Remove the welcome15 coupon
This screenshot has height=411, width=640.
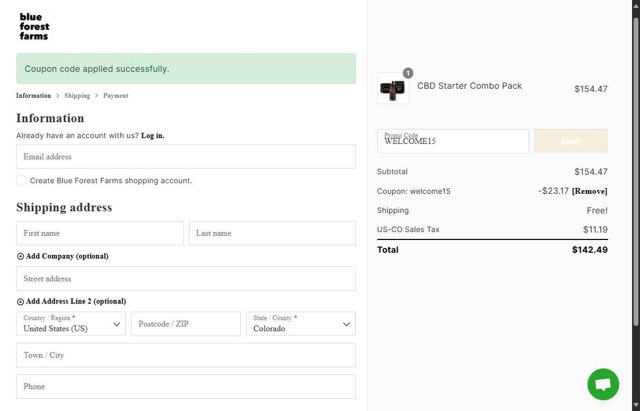[589, 191]
